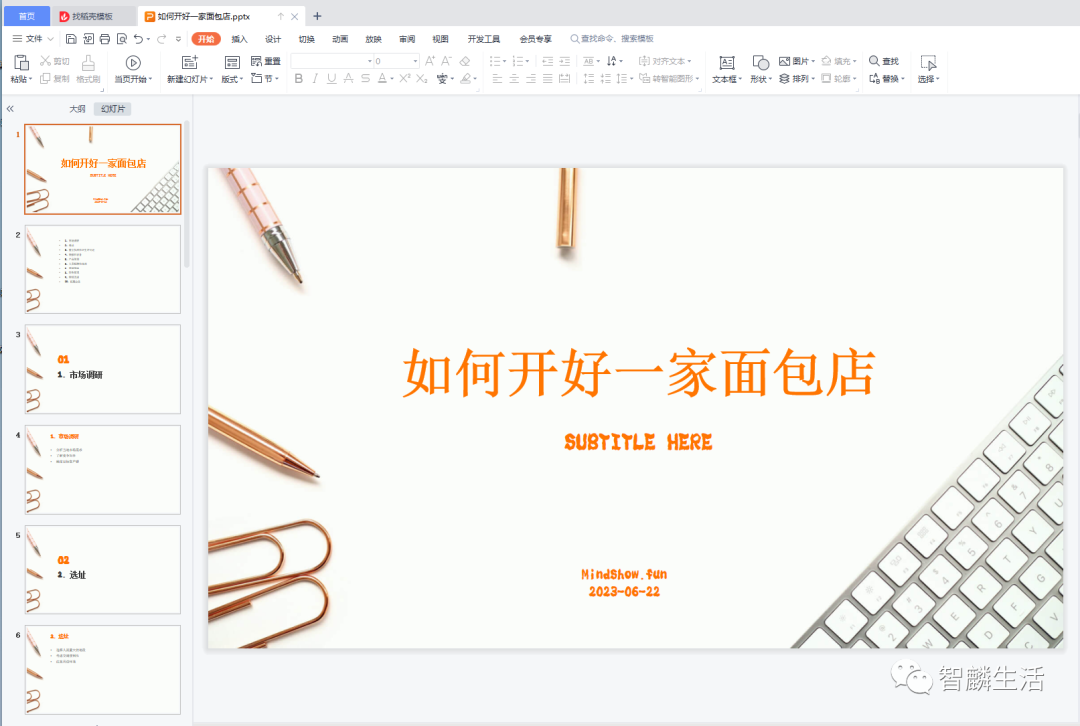Click the 格式刷 format painter icon

point(88,62)
